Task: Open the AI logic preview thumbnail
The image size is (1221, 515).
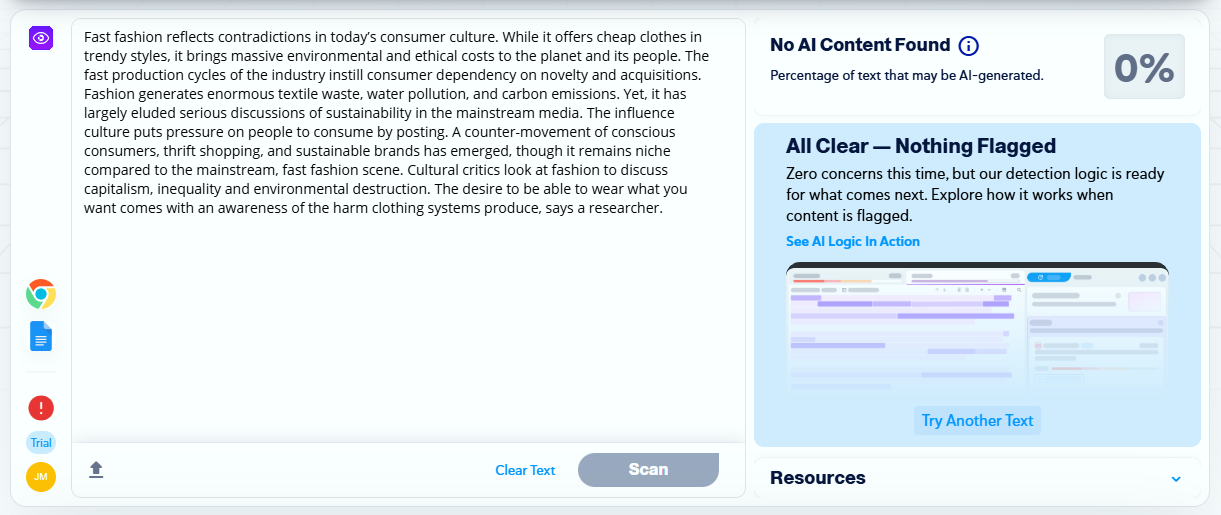Action: coord(977,327)
